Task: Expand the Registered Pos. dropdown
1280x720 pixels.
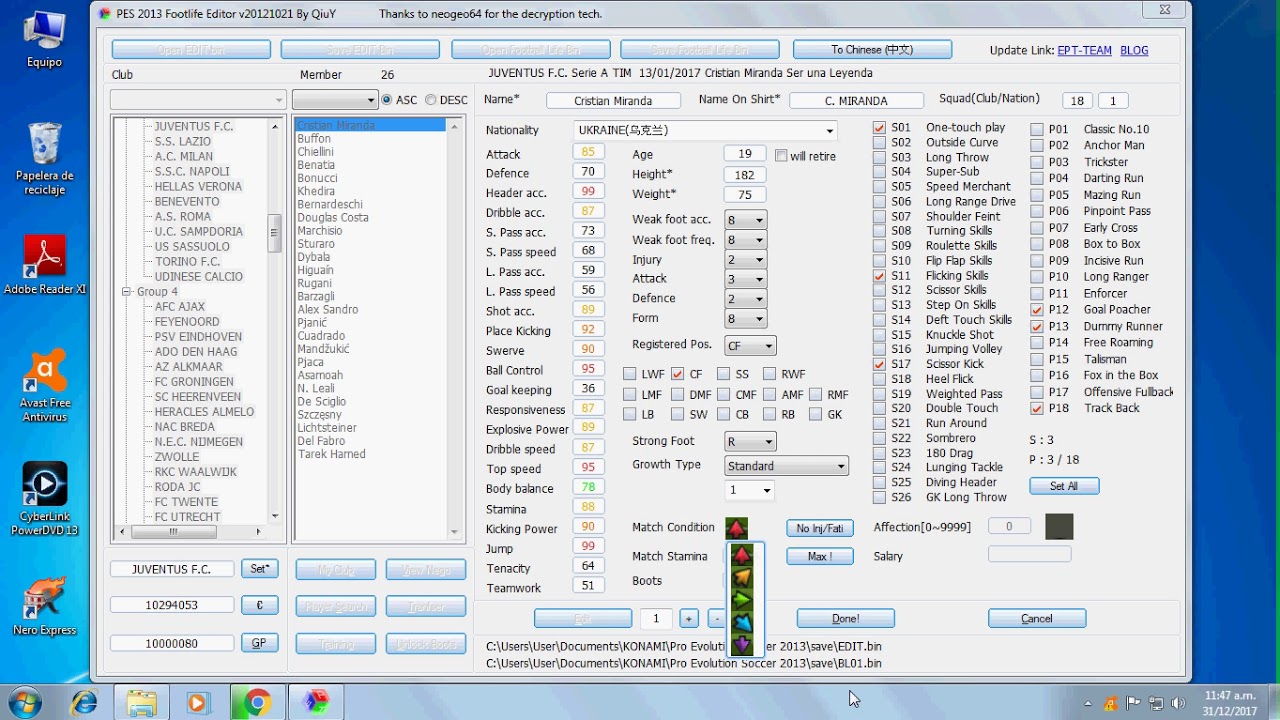Action: point(769,346)
